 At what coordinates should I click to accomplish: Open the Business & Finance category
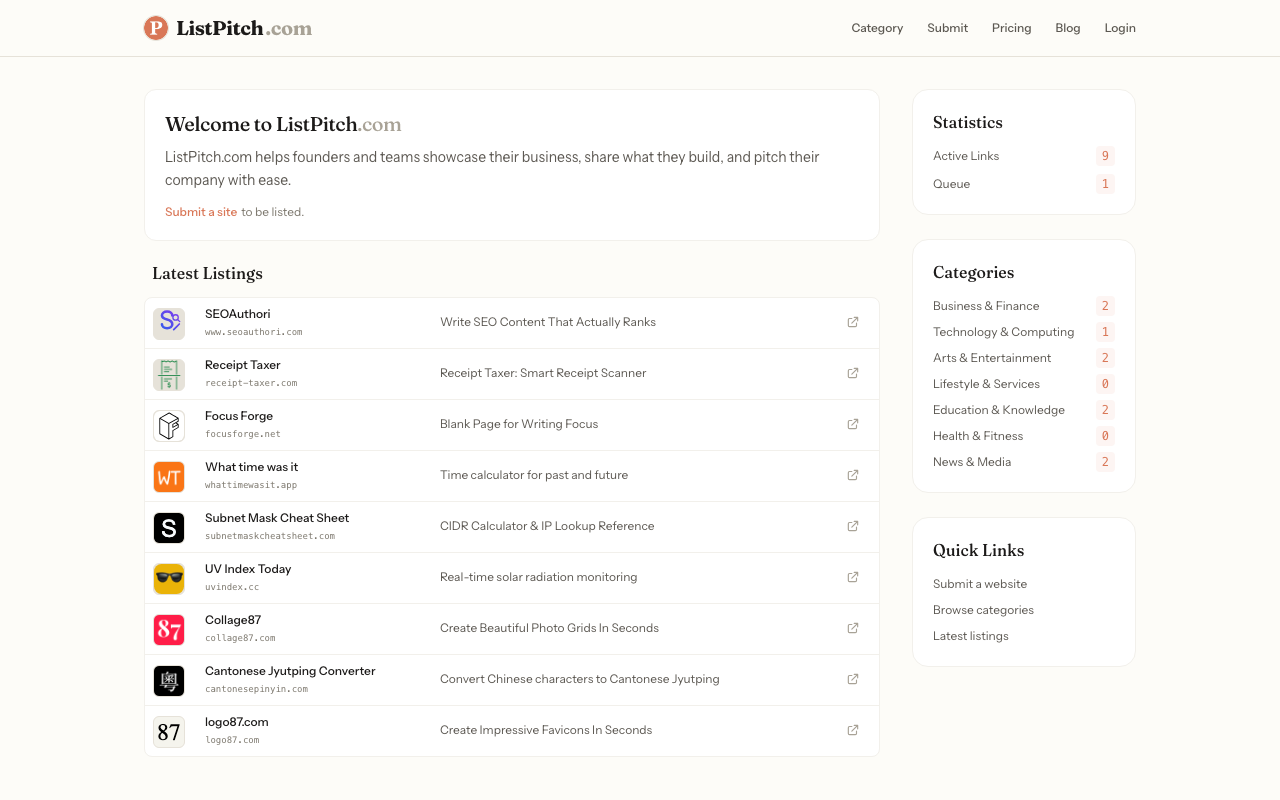(986, 306)
